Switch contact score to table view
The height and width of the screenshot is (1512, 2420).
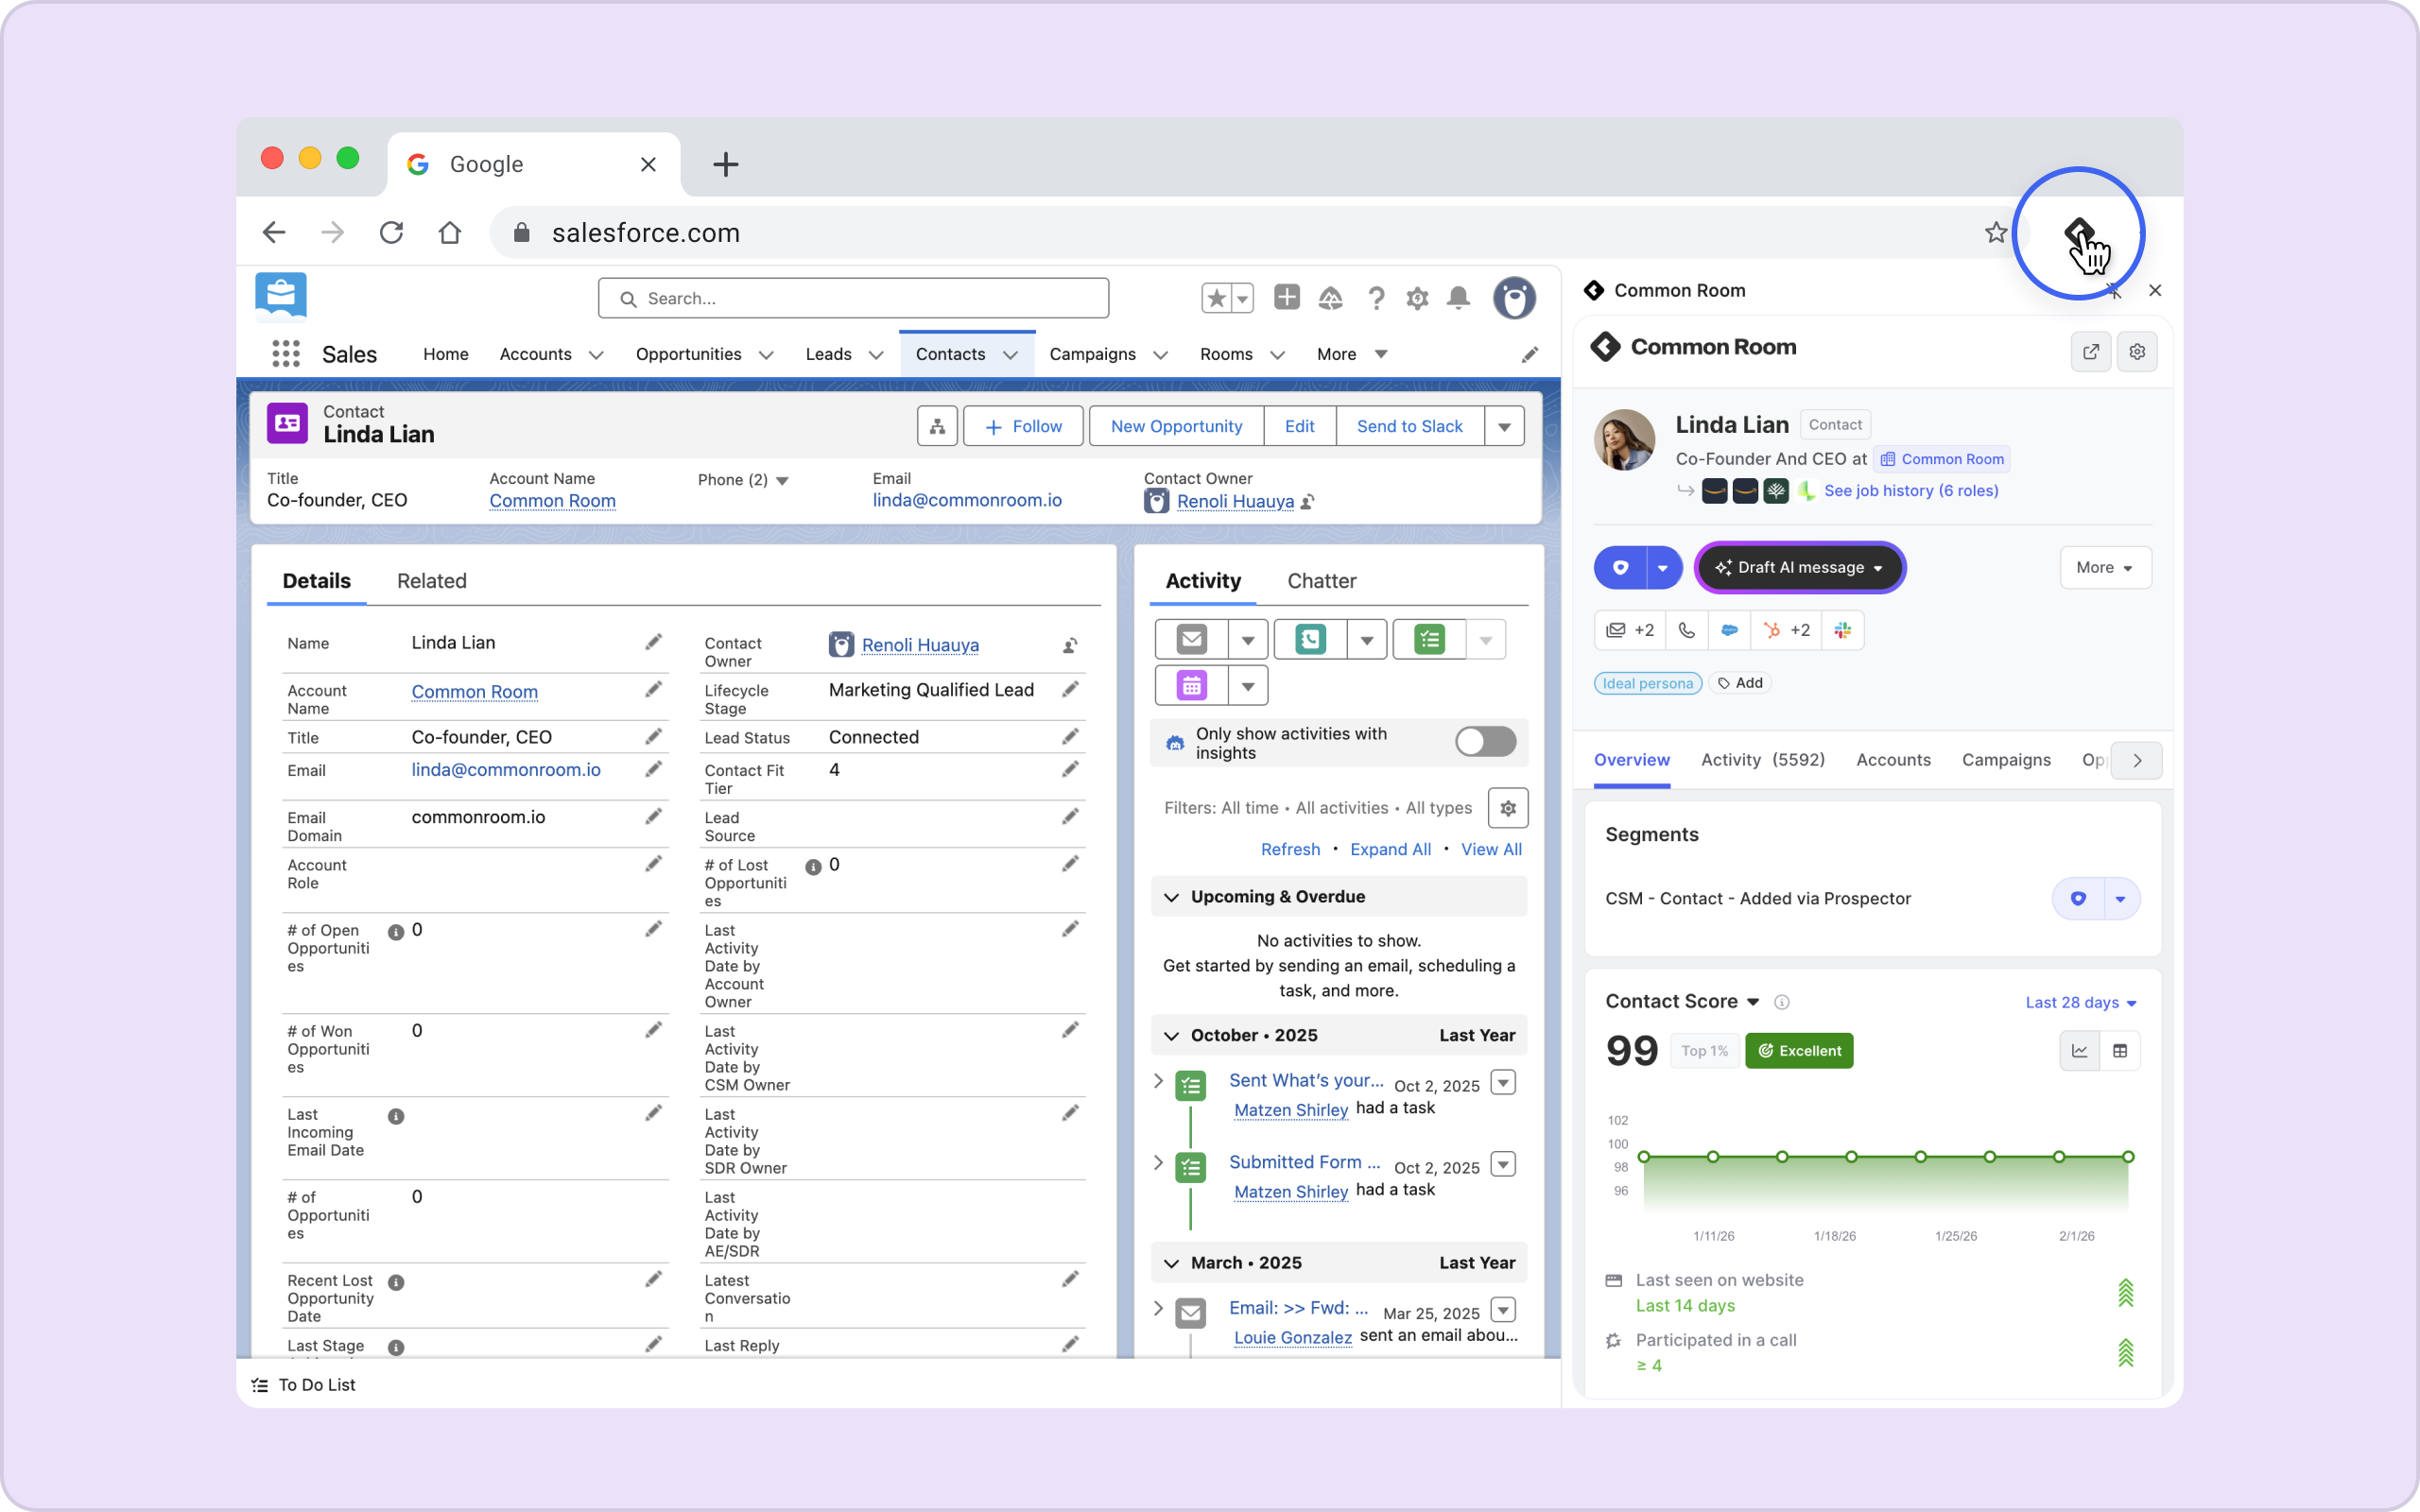pyautogui.click(x=2120, y=1051)
